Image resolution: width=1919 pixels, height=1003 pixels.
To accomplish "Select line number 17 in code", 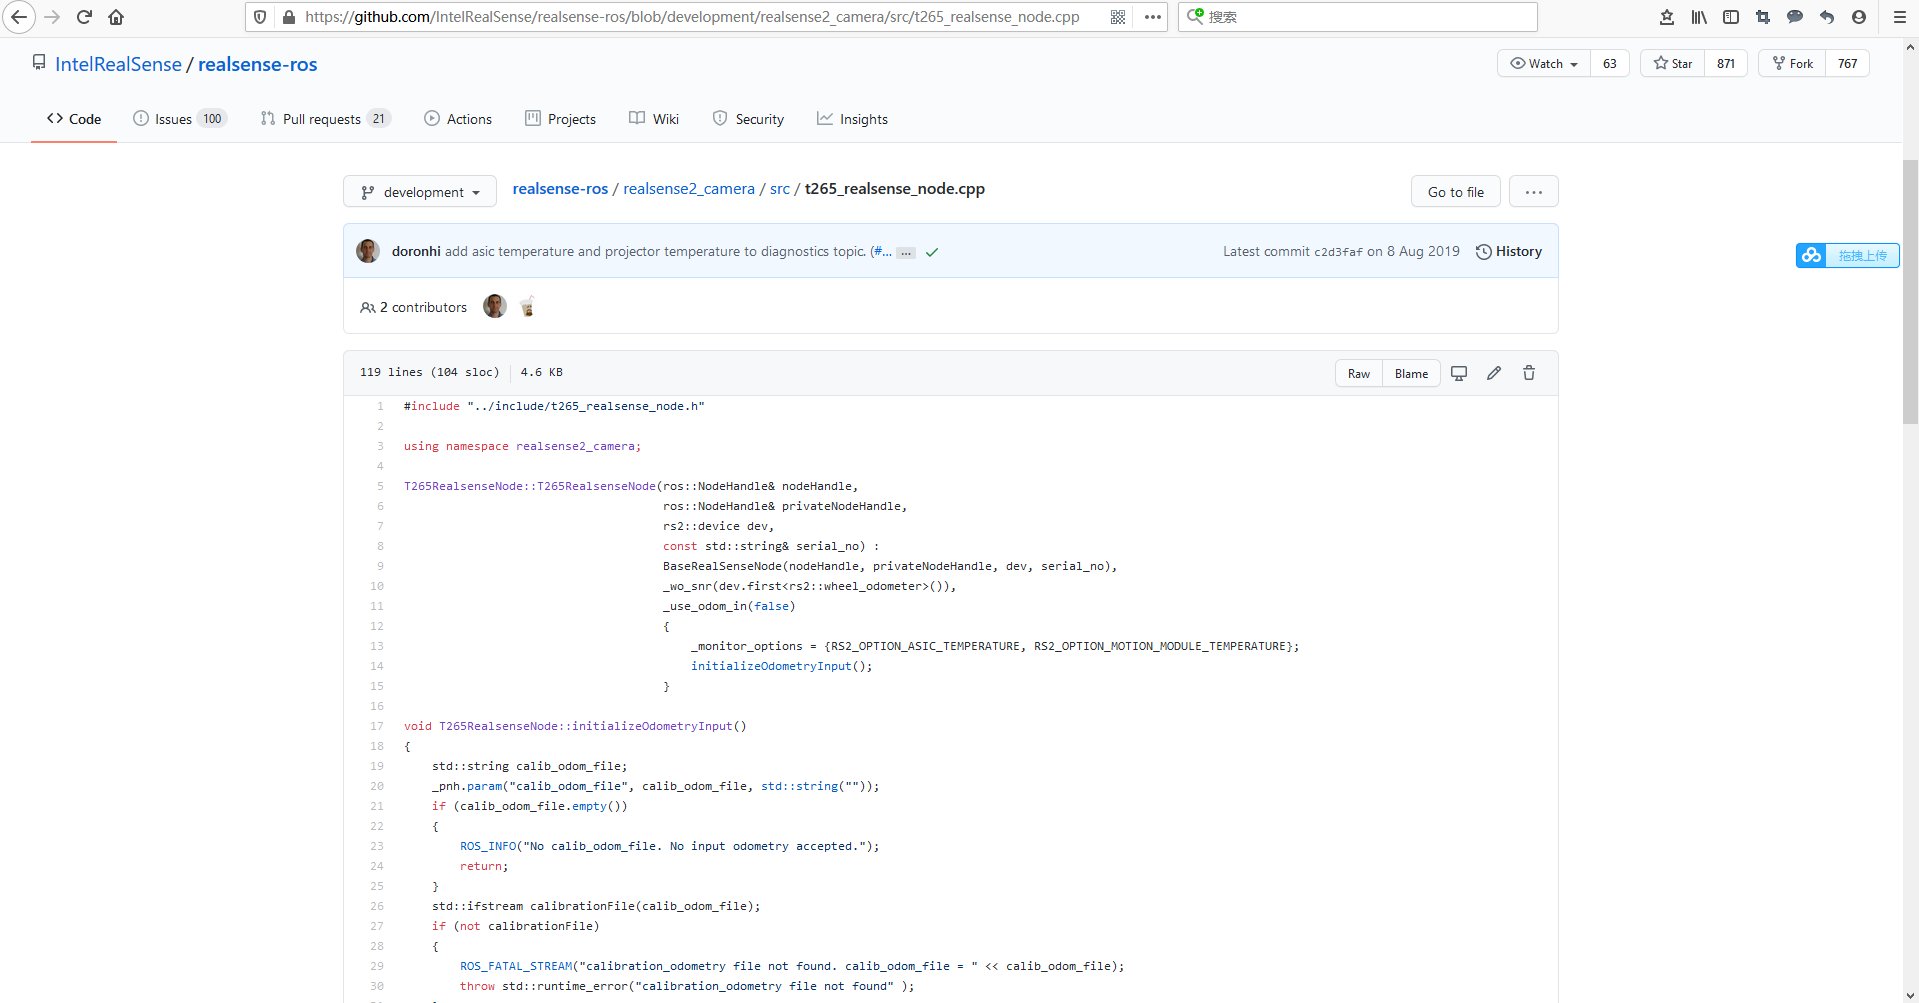I will click(x=377, y=726).
